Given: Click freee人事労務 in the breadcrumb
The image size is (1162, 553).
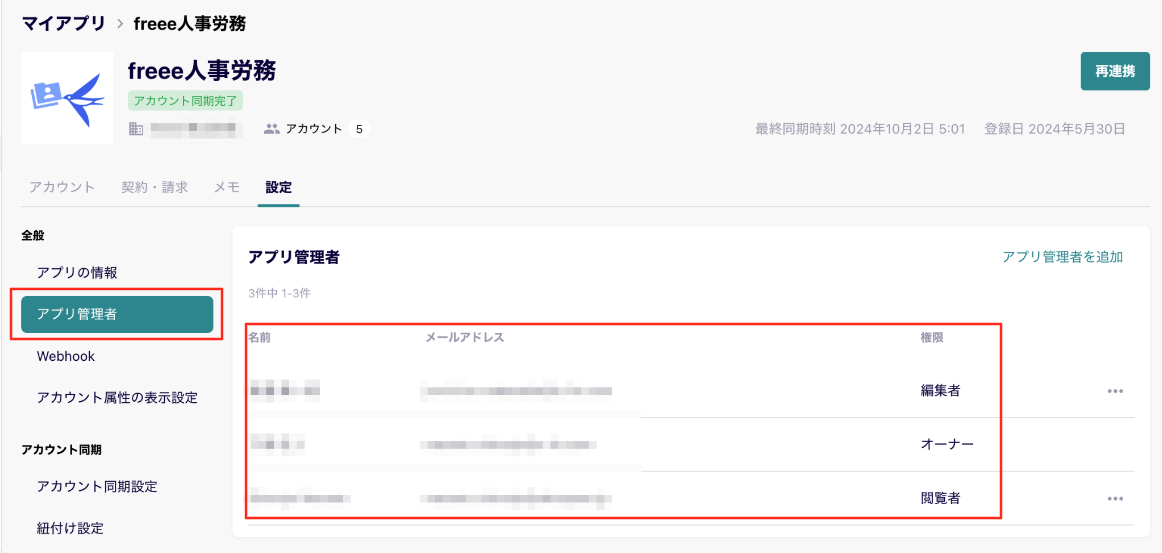Looking at the screenshot, I should click(190, 24).
